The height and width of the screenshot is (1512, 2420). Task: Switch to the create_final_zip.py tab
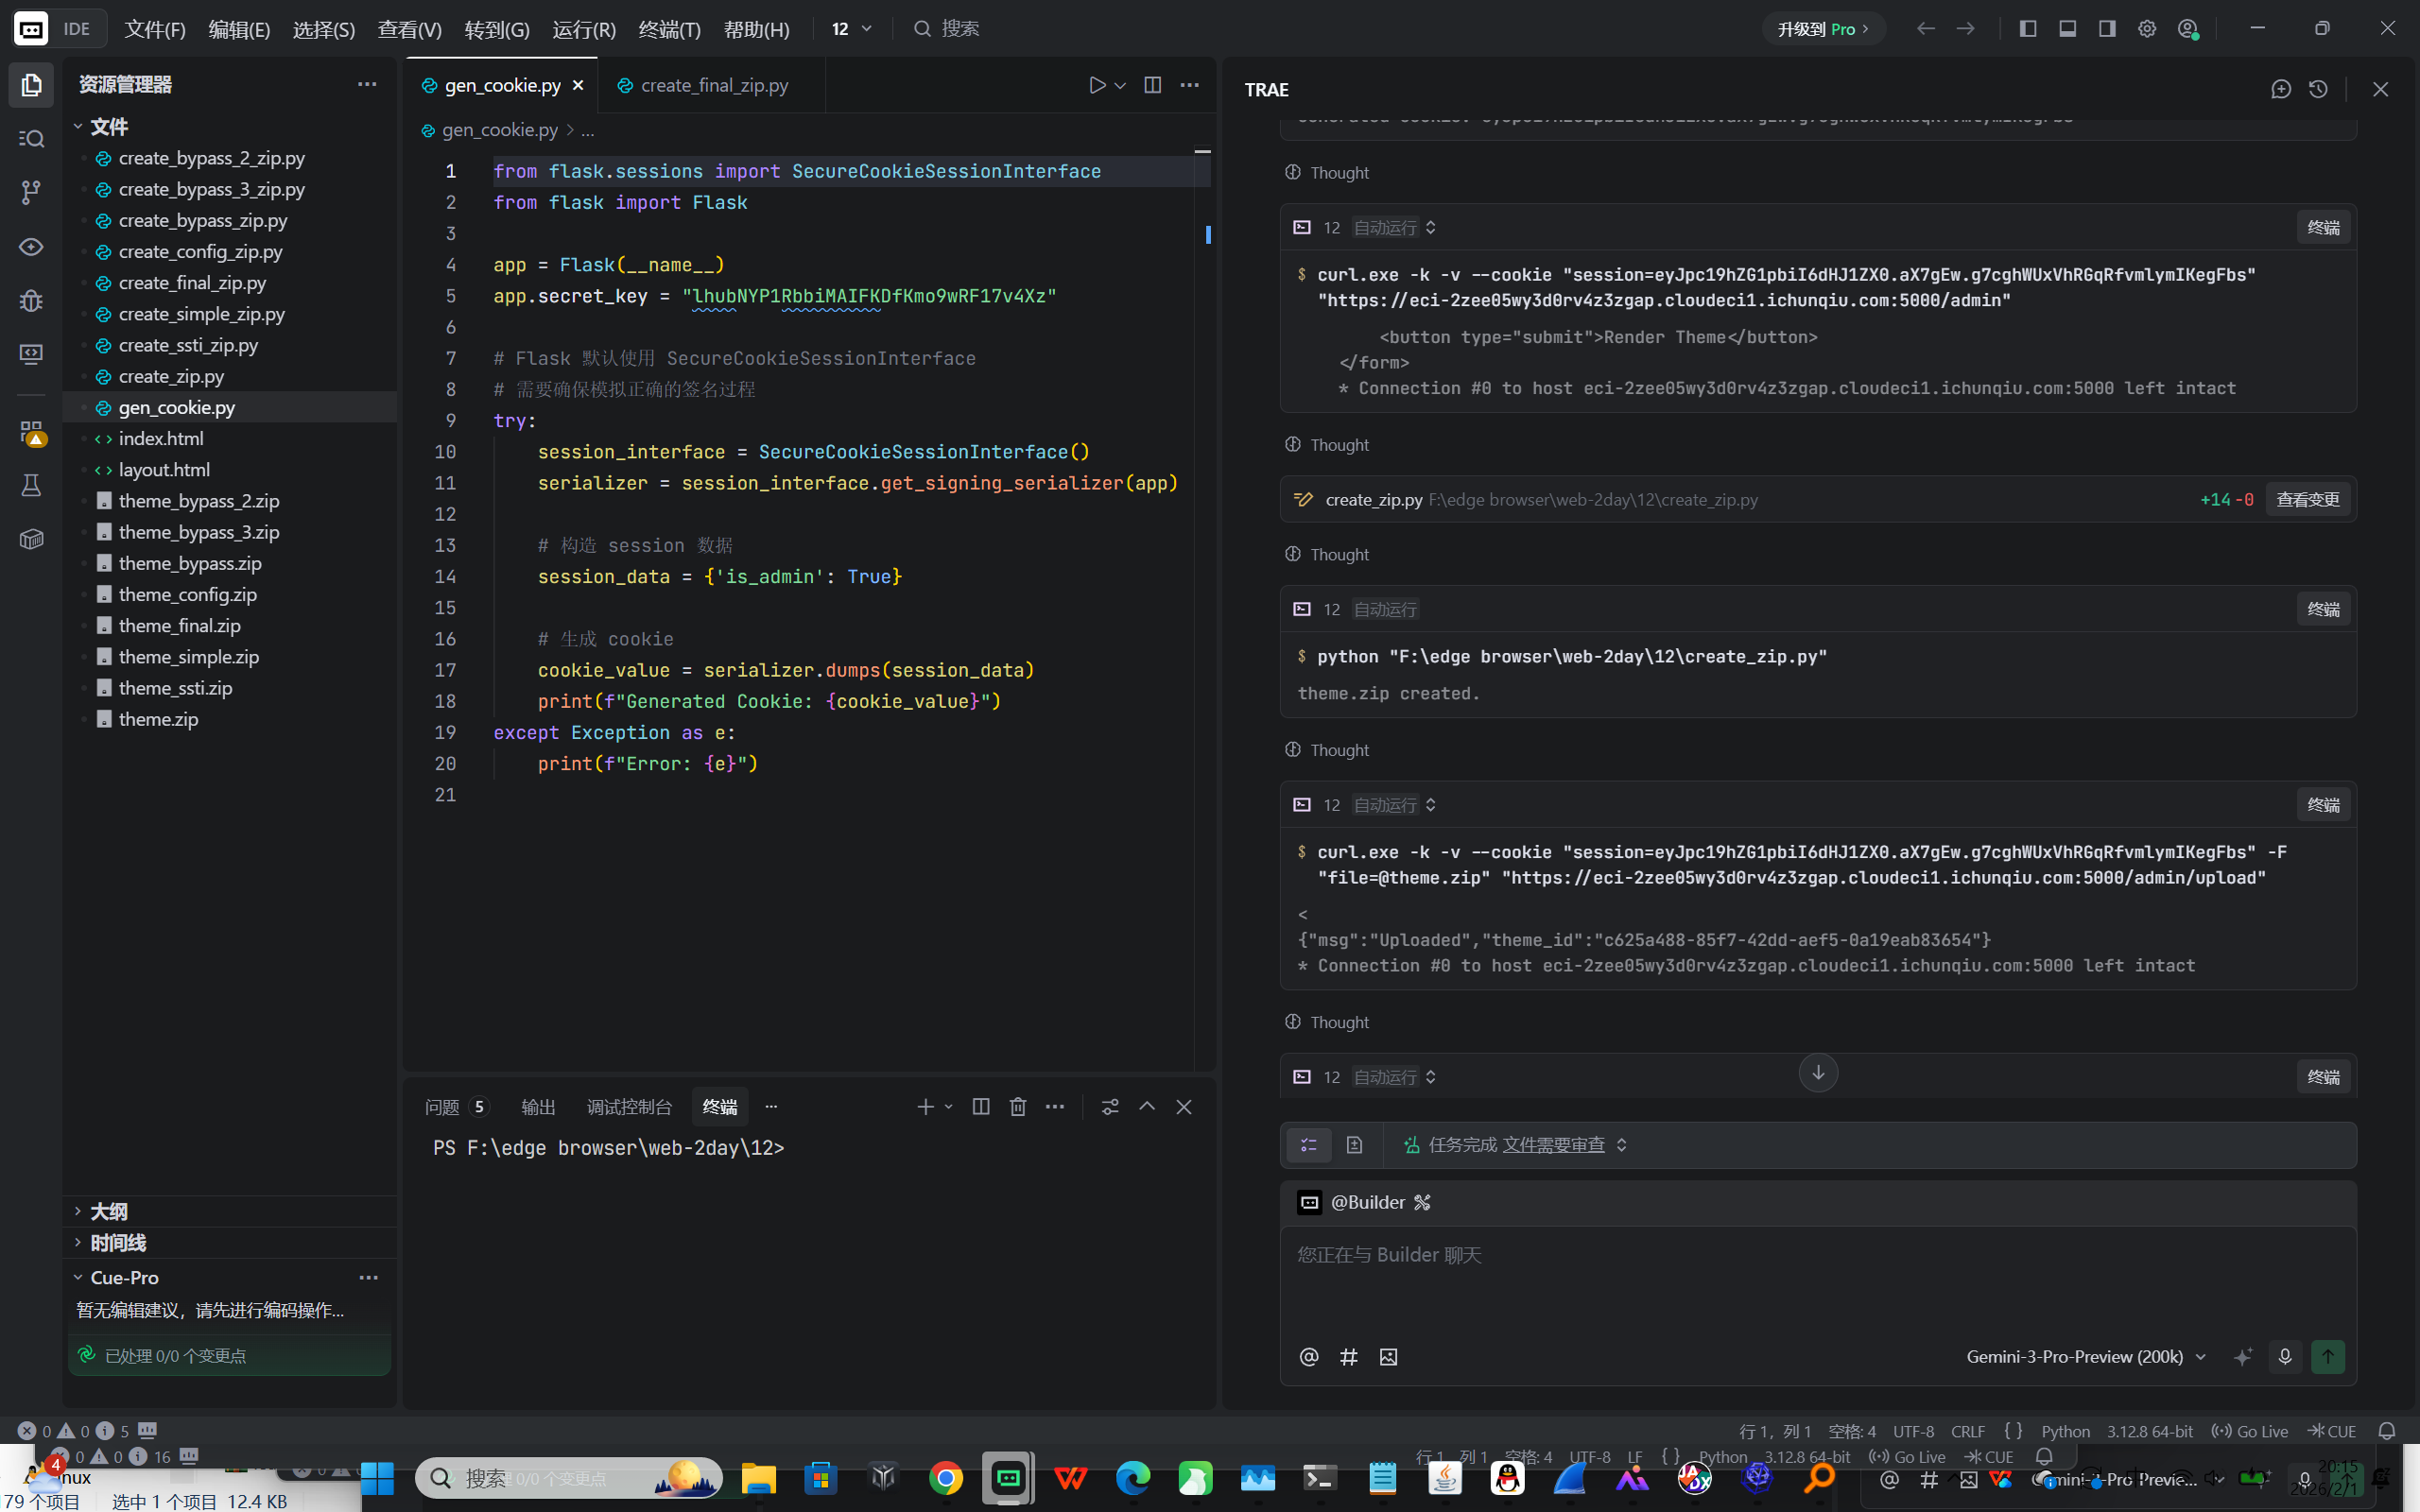(713, 85)
